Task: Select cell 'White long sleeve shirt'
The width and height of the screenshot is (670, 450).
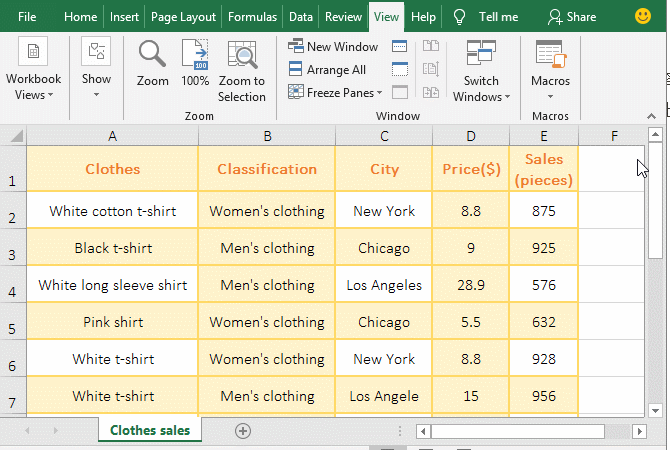Action: coord(112,285)
